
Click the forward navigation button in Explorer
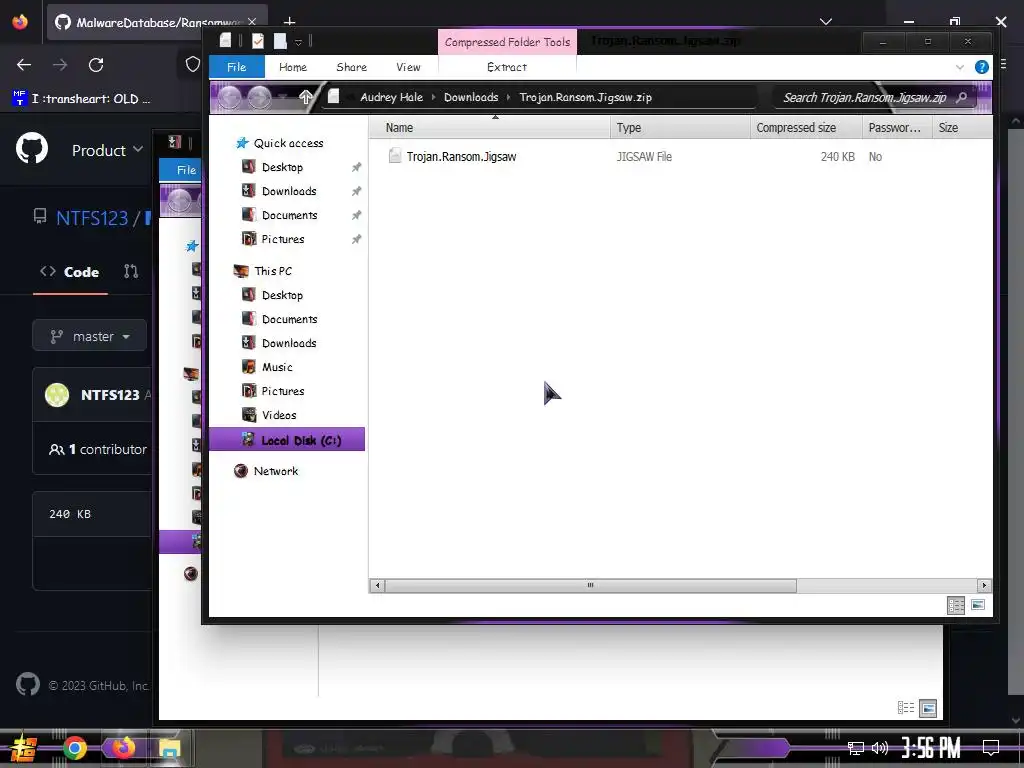[259, 97]
